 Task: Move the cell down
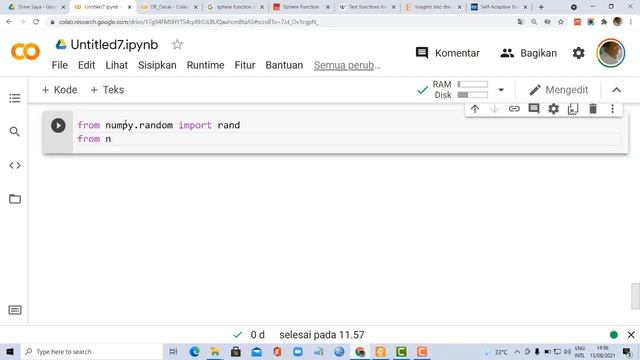(x=494, y=109)
